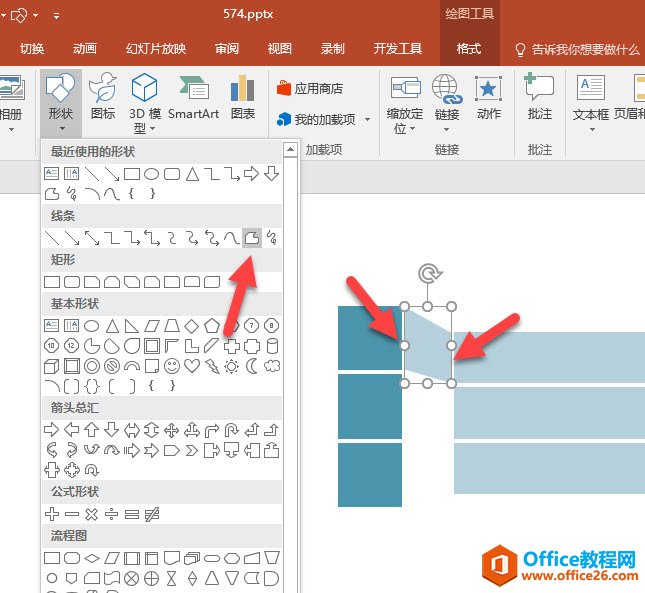
Task: Open Quick Access Toolbar customize dropdown
Action: [56, 16]
